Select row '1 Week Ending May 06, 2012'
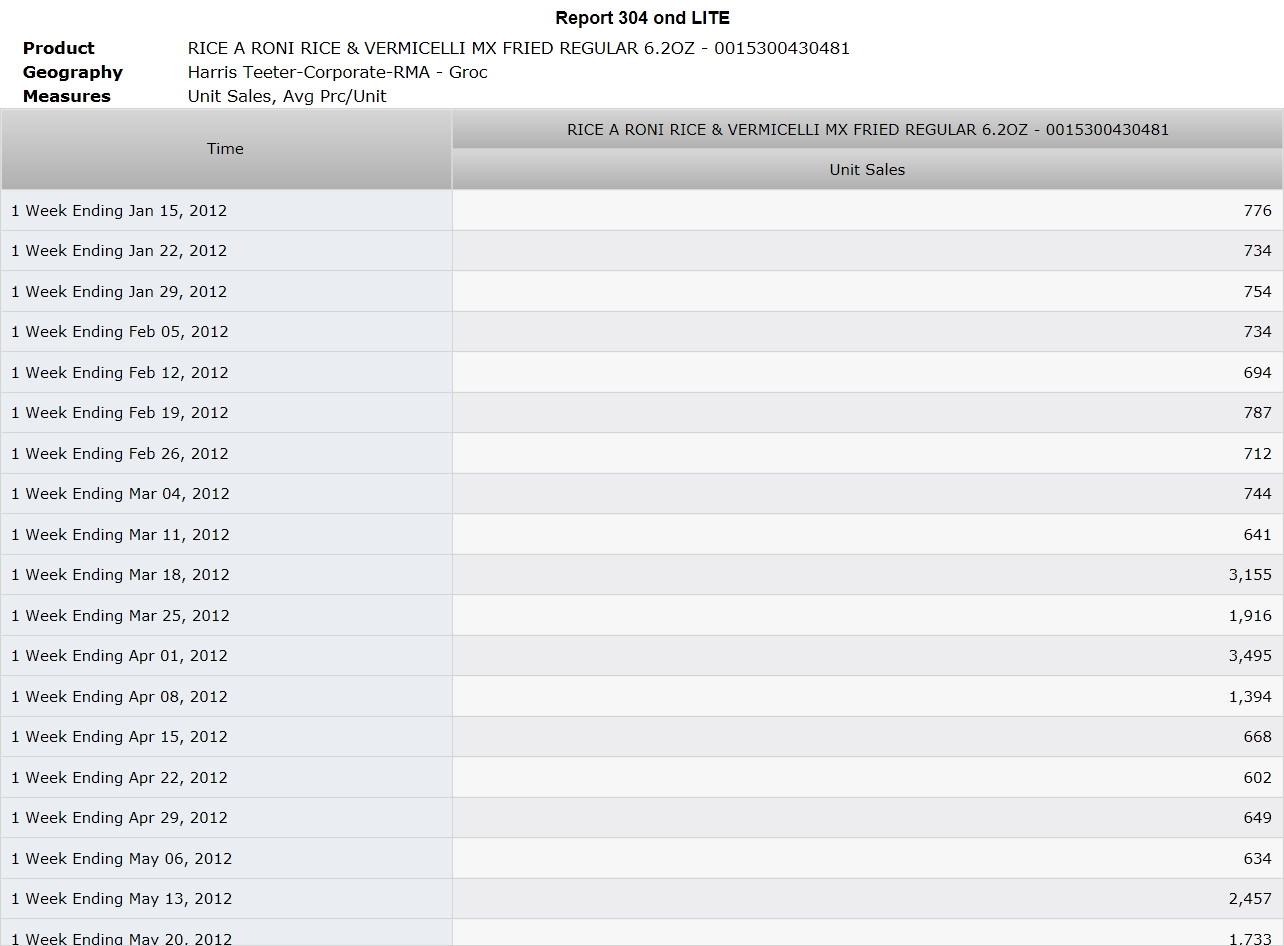Viewport: 1284px width, 946px height. coord(642,859)
